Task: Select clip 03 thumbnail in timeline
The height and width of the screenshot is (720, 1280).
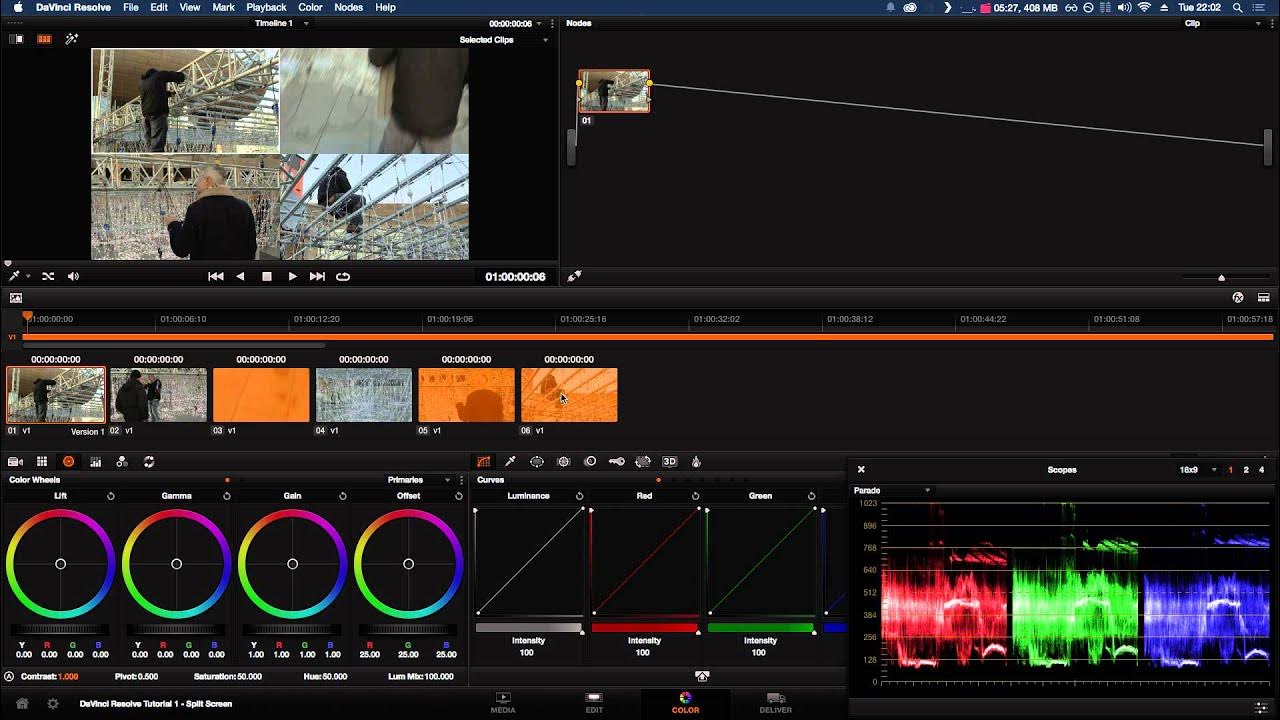Action: click(x=261, y=395)
